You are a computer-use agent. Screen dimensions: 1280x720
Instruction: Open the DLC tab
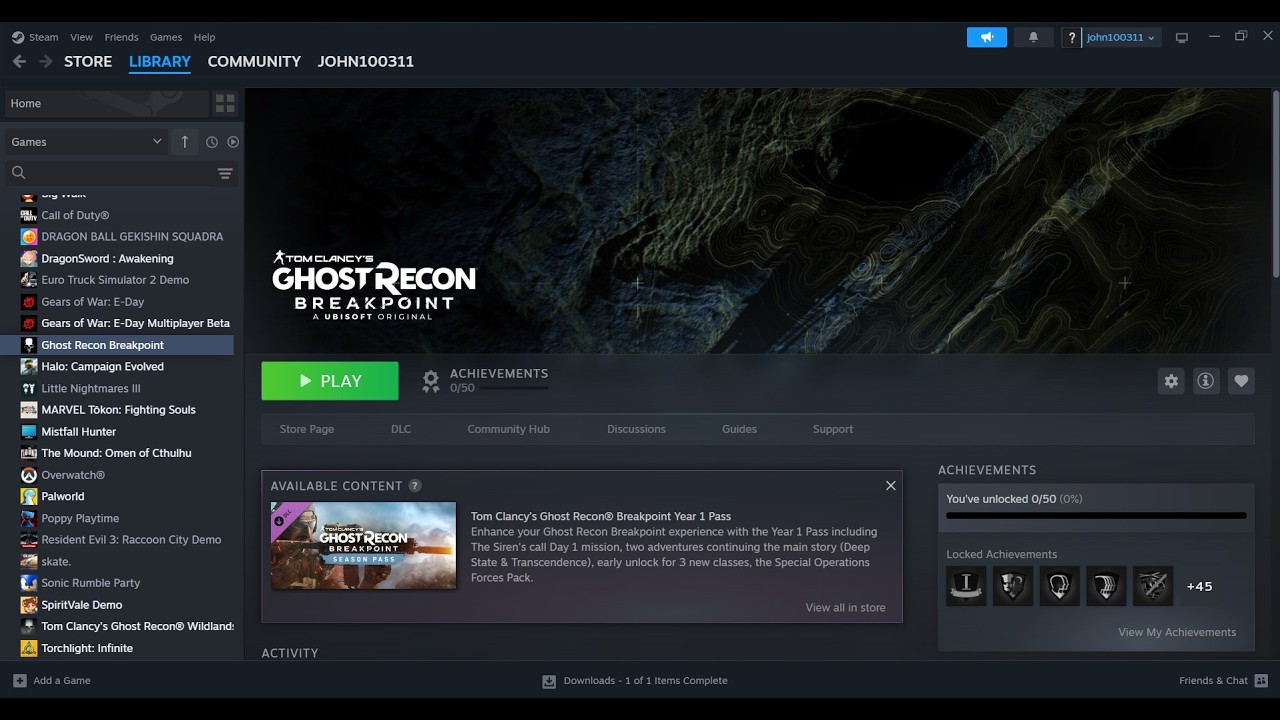coord(401,429)
